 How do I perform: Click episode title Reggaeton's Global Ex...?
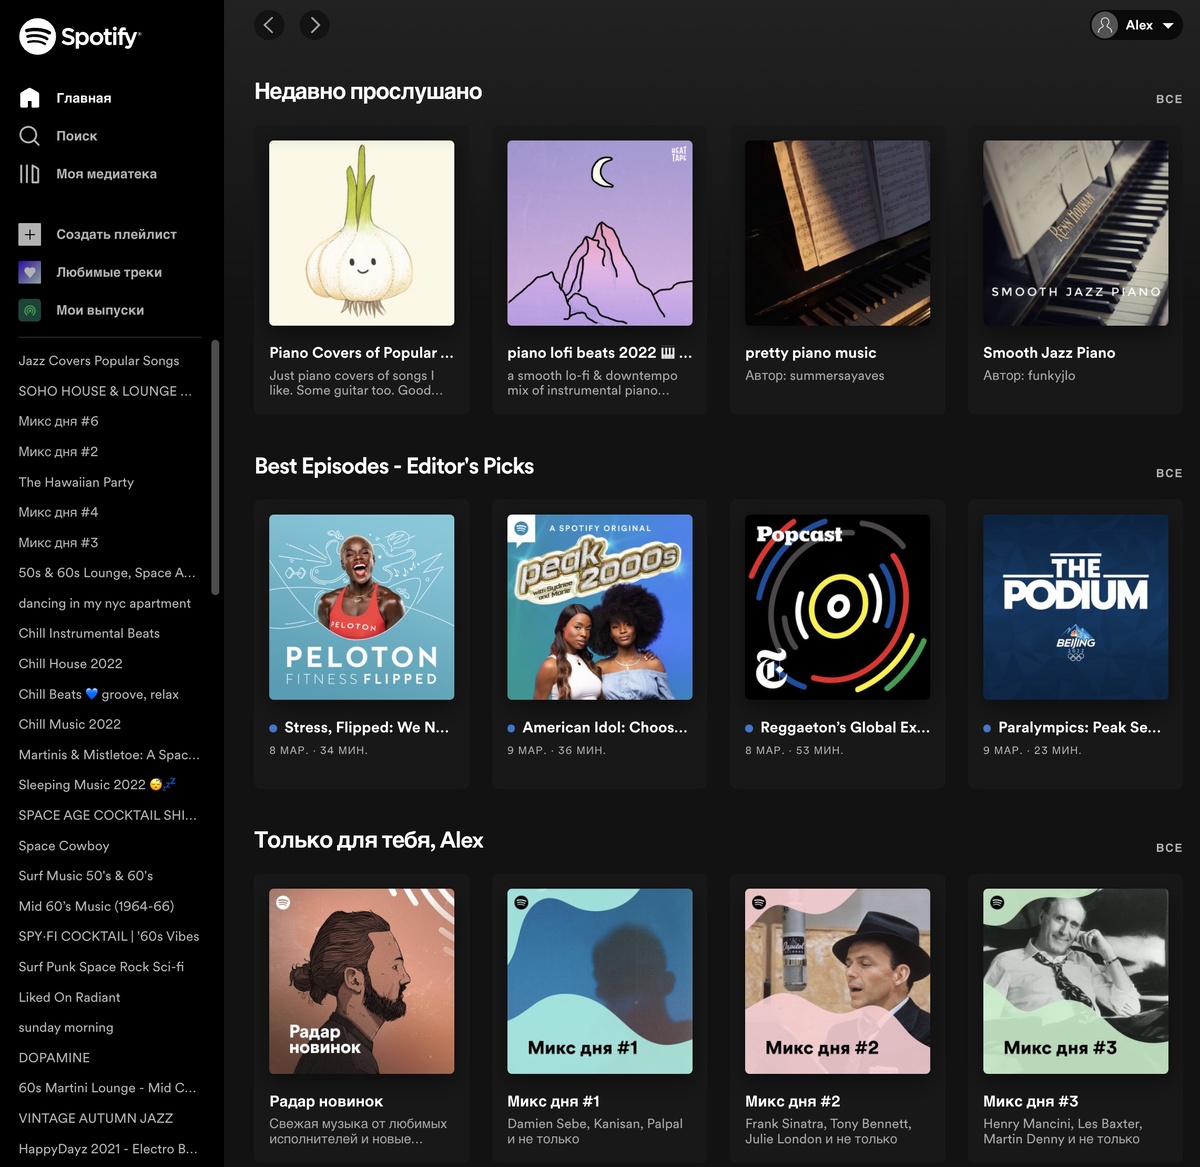(845, 728)
